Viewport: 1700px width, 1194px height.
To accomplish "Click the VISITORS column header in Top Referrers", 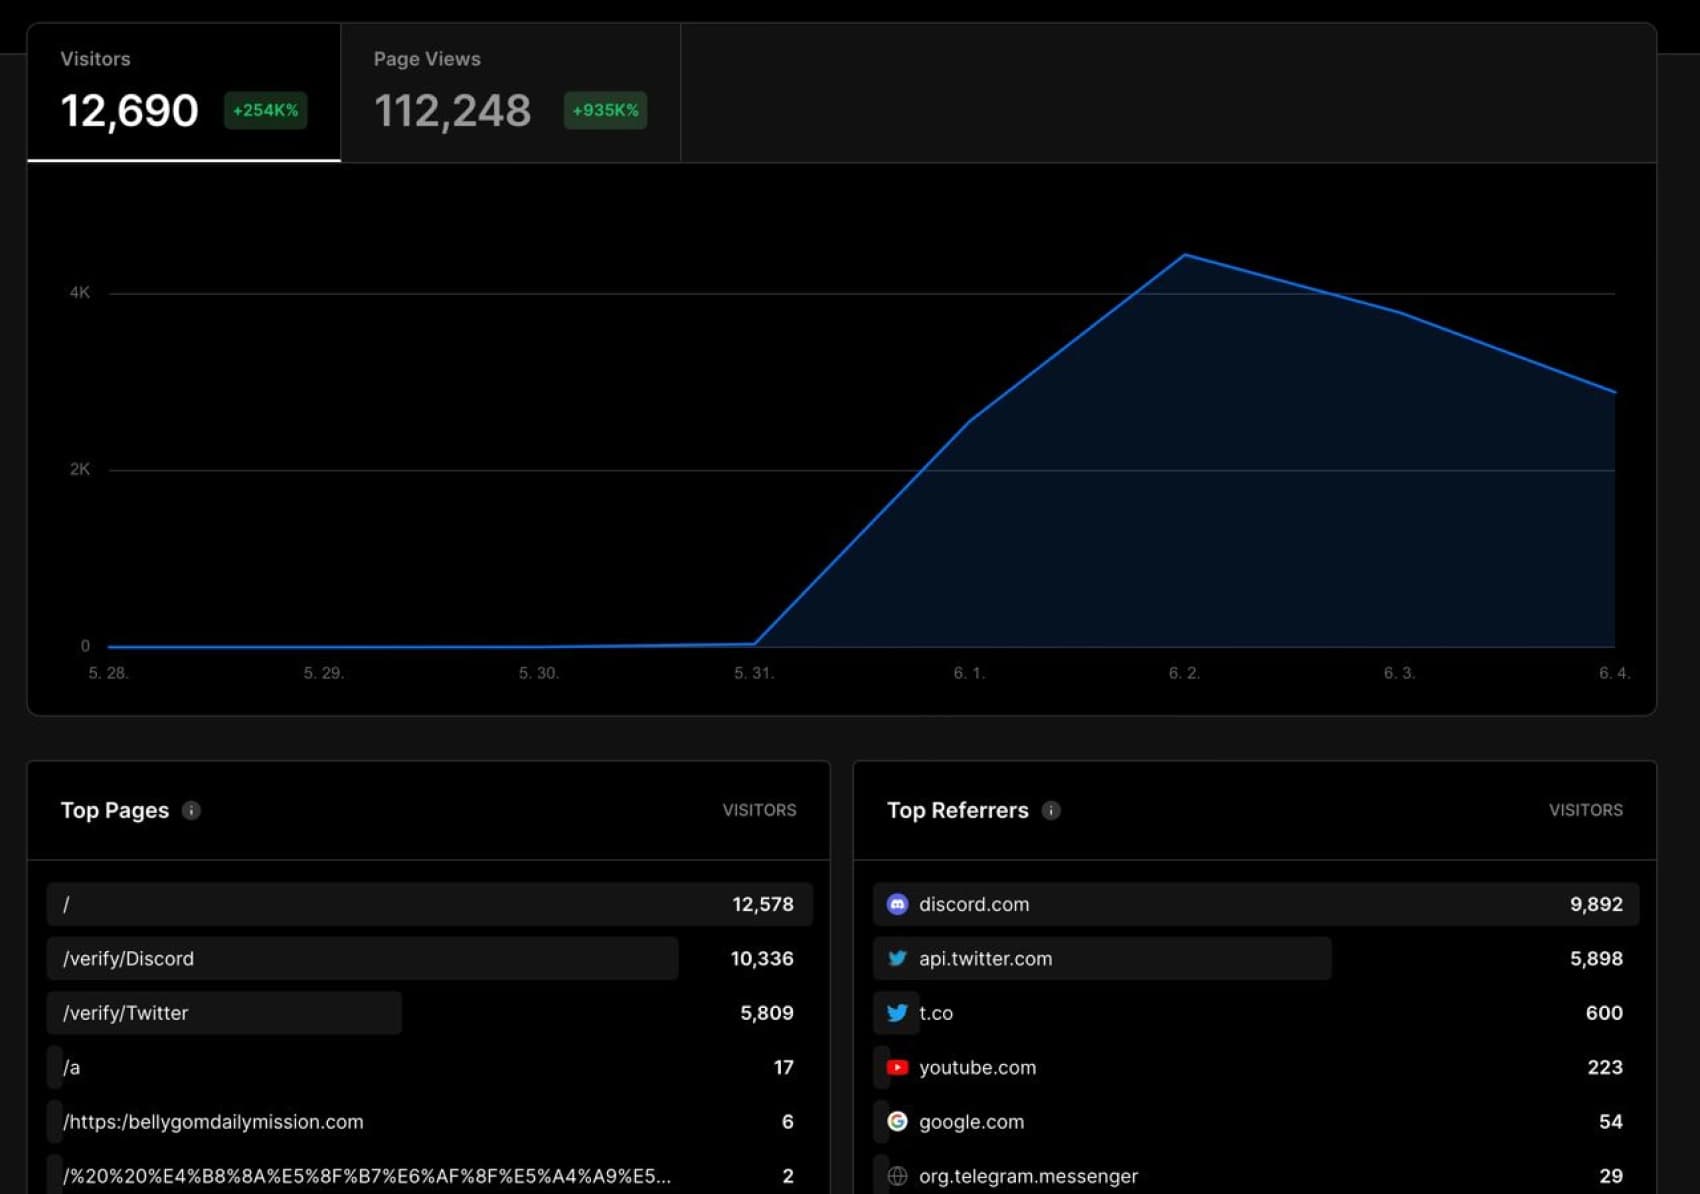I will 1585,810.
